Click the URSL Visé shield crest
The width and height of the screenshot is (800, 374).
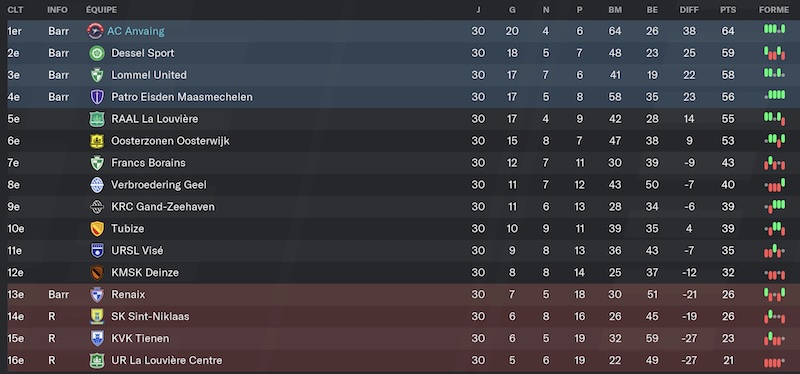click(x=97, y=251)
